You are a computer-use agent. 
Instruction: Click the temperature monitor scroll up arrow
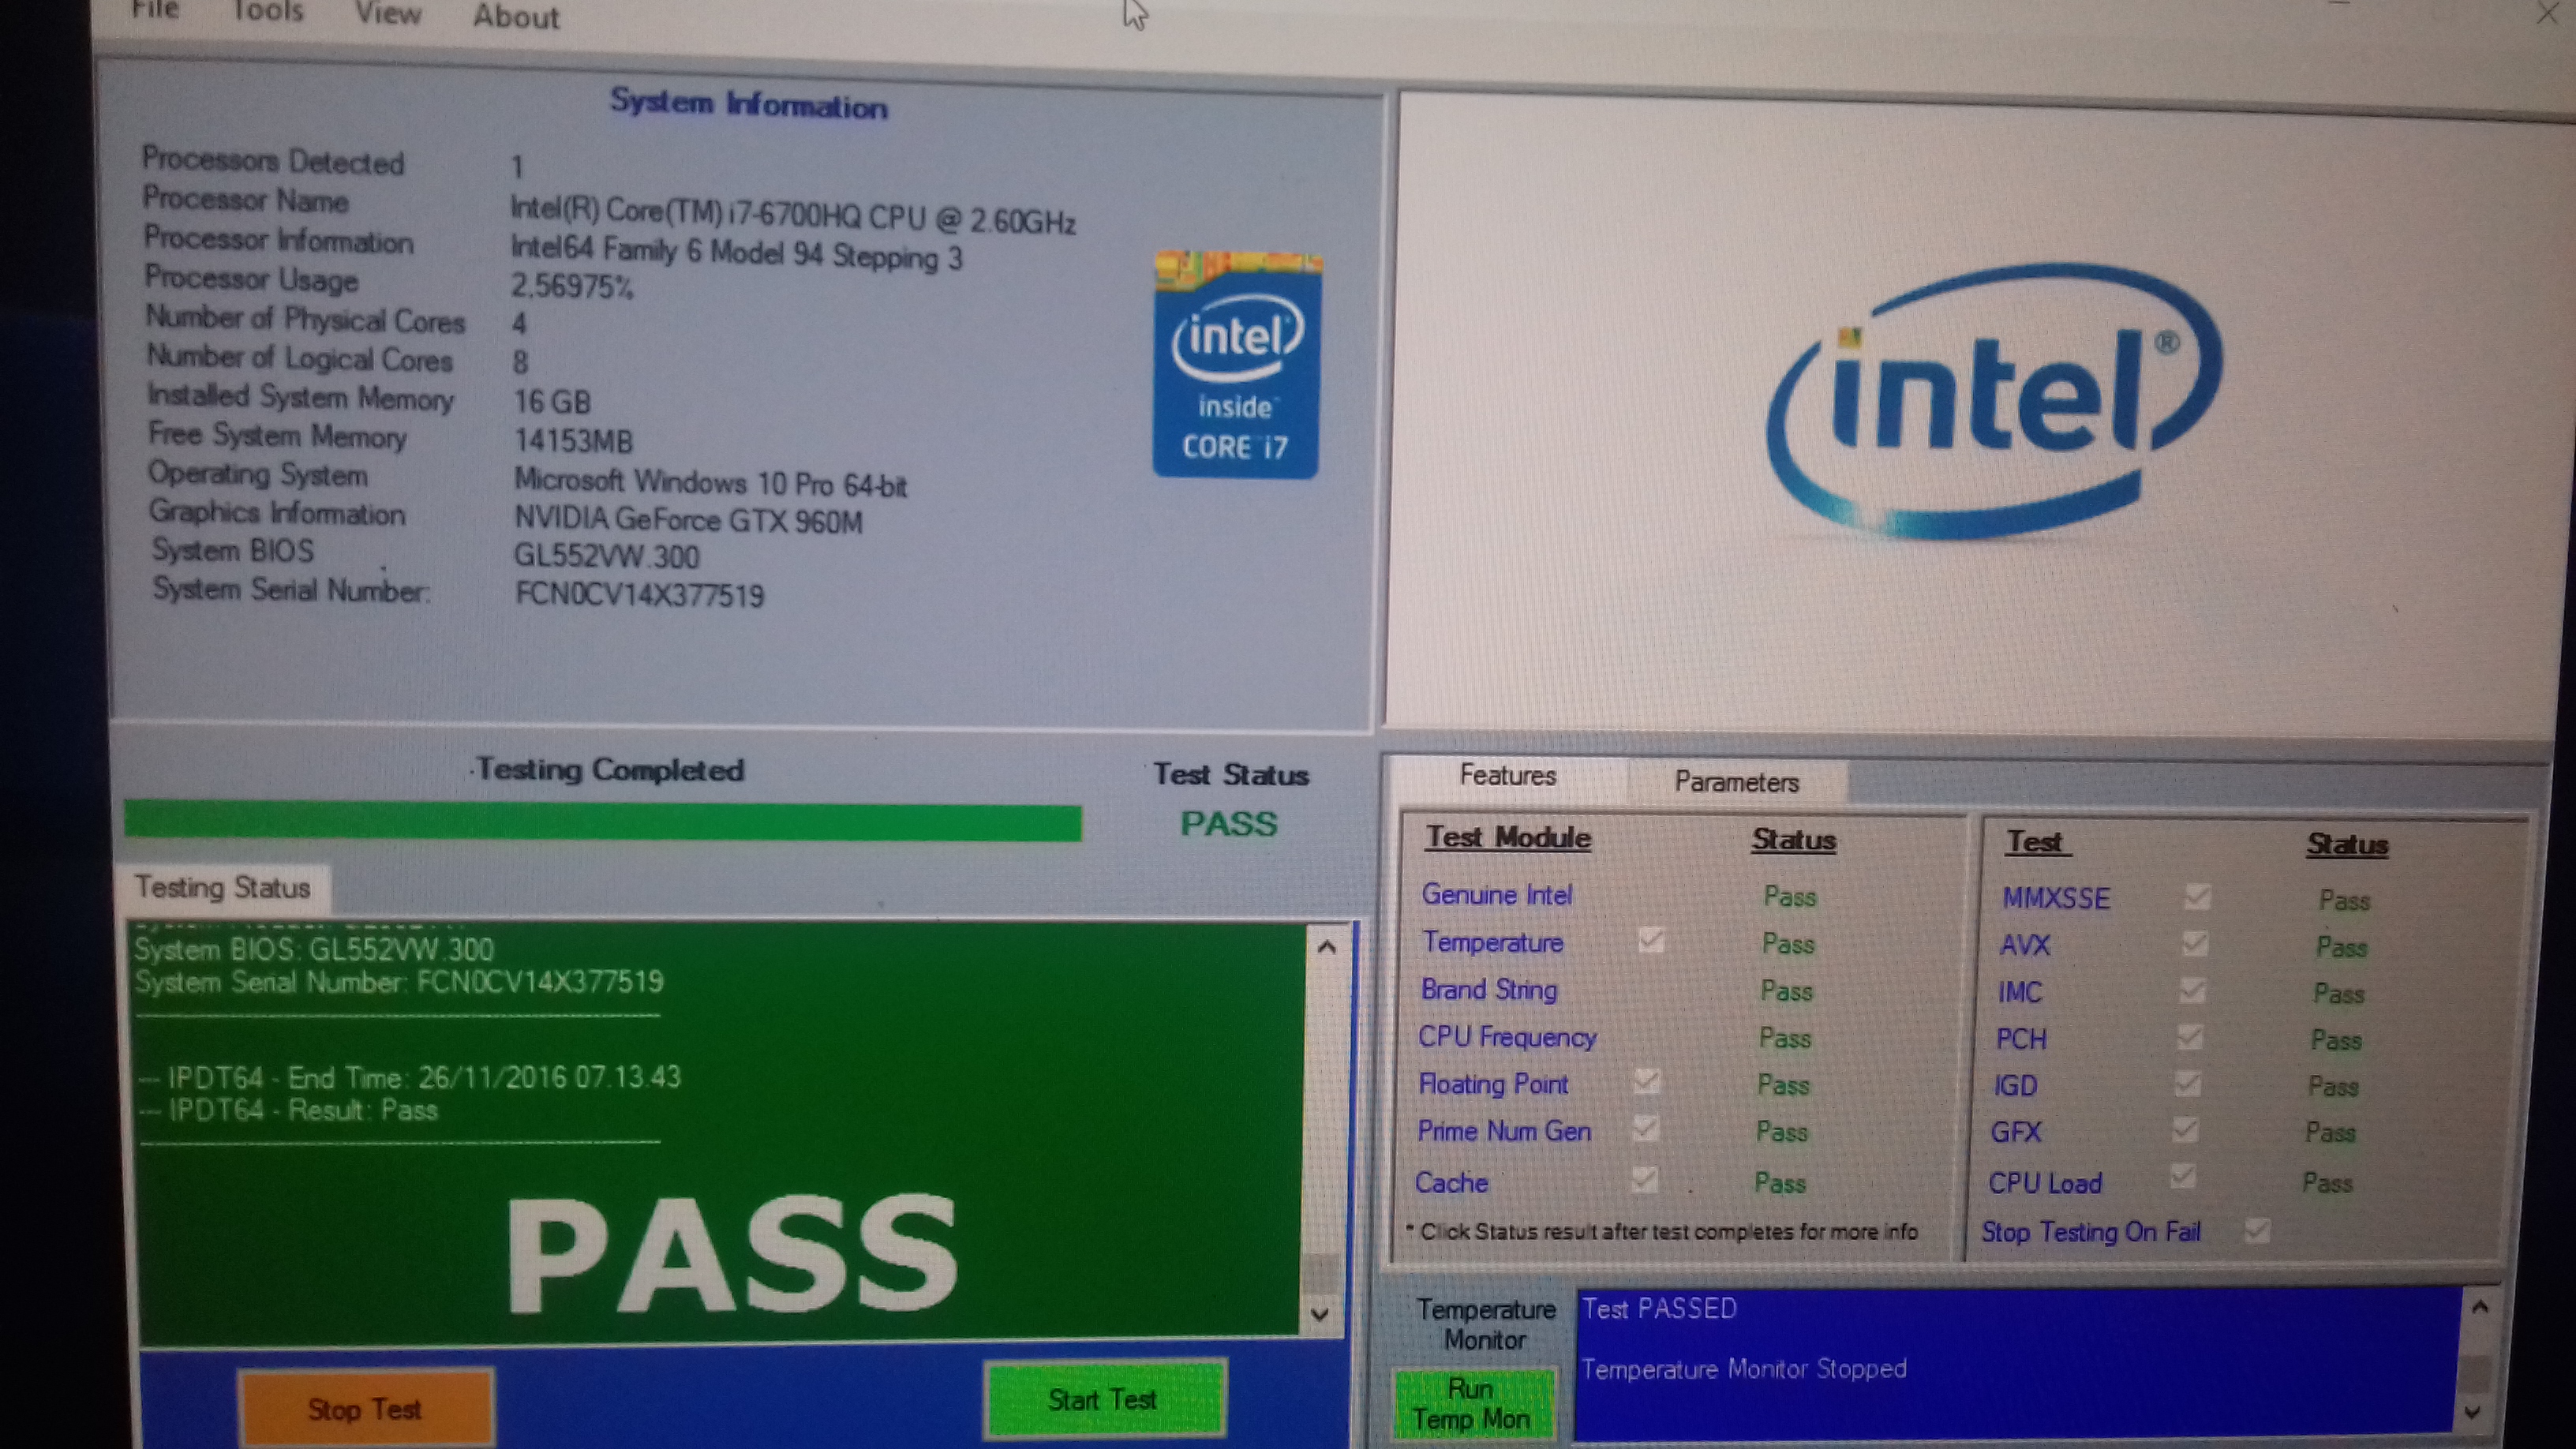click(2480, 1307)
